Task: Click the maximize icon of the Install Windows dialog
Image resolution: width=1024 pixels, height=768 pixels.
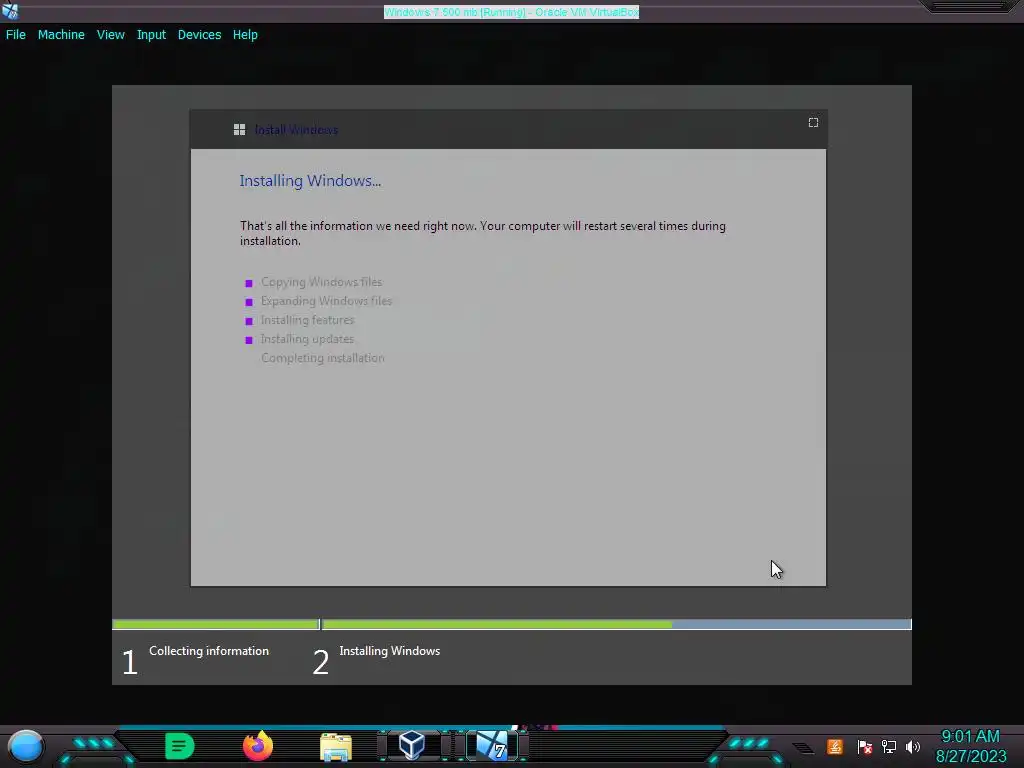Action: pos(813,123)
